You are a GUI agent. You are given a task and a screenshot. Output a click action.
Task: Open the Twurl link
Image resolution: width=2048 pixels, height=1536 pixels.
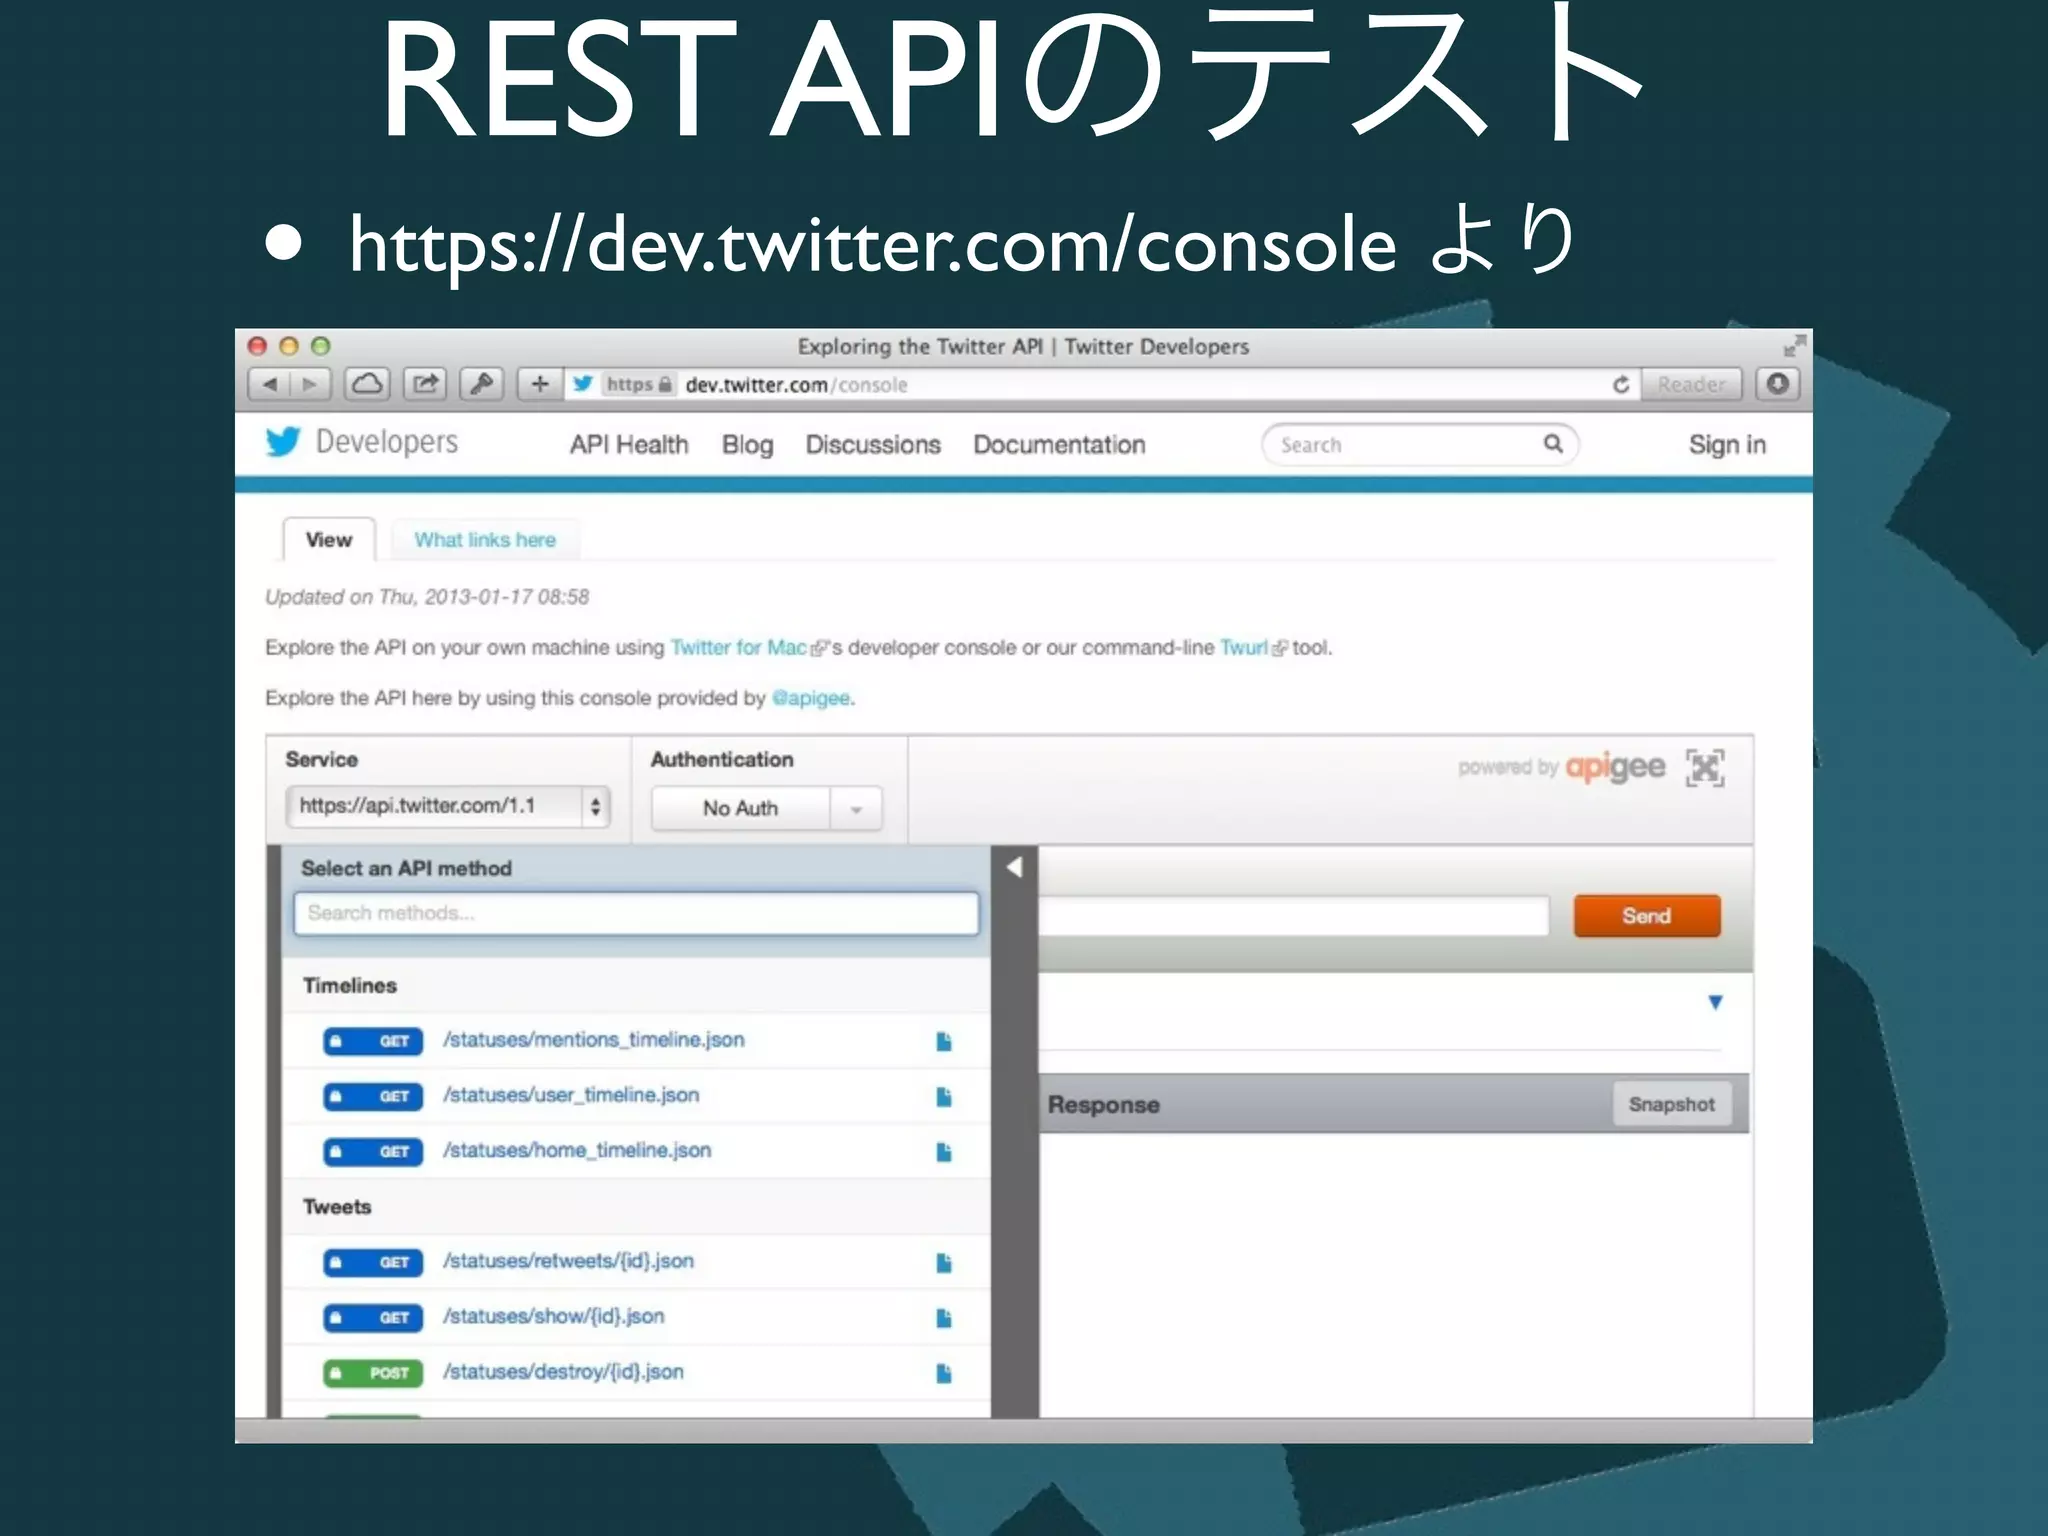[x=1244, y=648]
